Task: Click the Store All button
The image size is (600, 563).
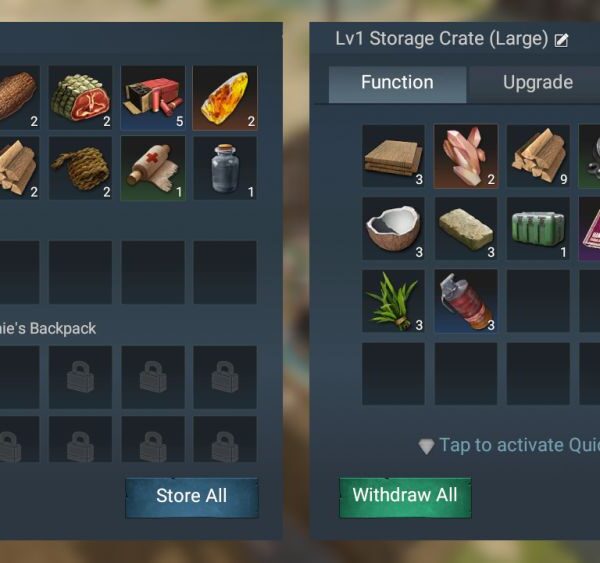Action: [192, 496]
